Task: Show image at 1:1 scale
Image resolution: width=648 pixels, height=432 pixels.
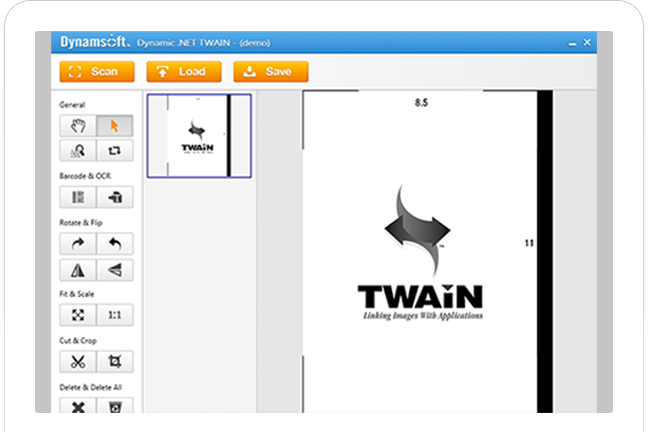Action: [x=115, y=315]
